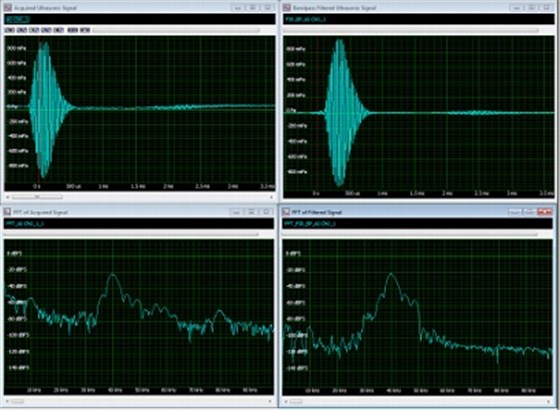Click the FFT of Filtered Signal window icon

[x=286, y=212]
